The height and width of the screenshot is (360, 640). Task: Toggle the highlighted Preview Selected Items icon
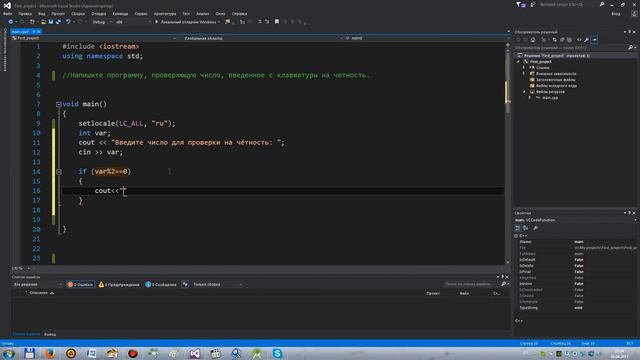[x=594, y=40]
